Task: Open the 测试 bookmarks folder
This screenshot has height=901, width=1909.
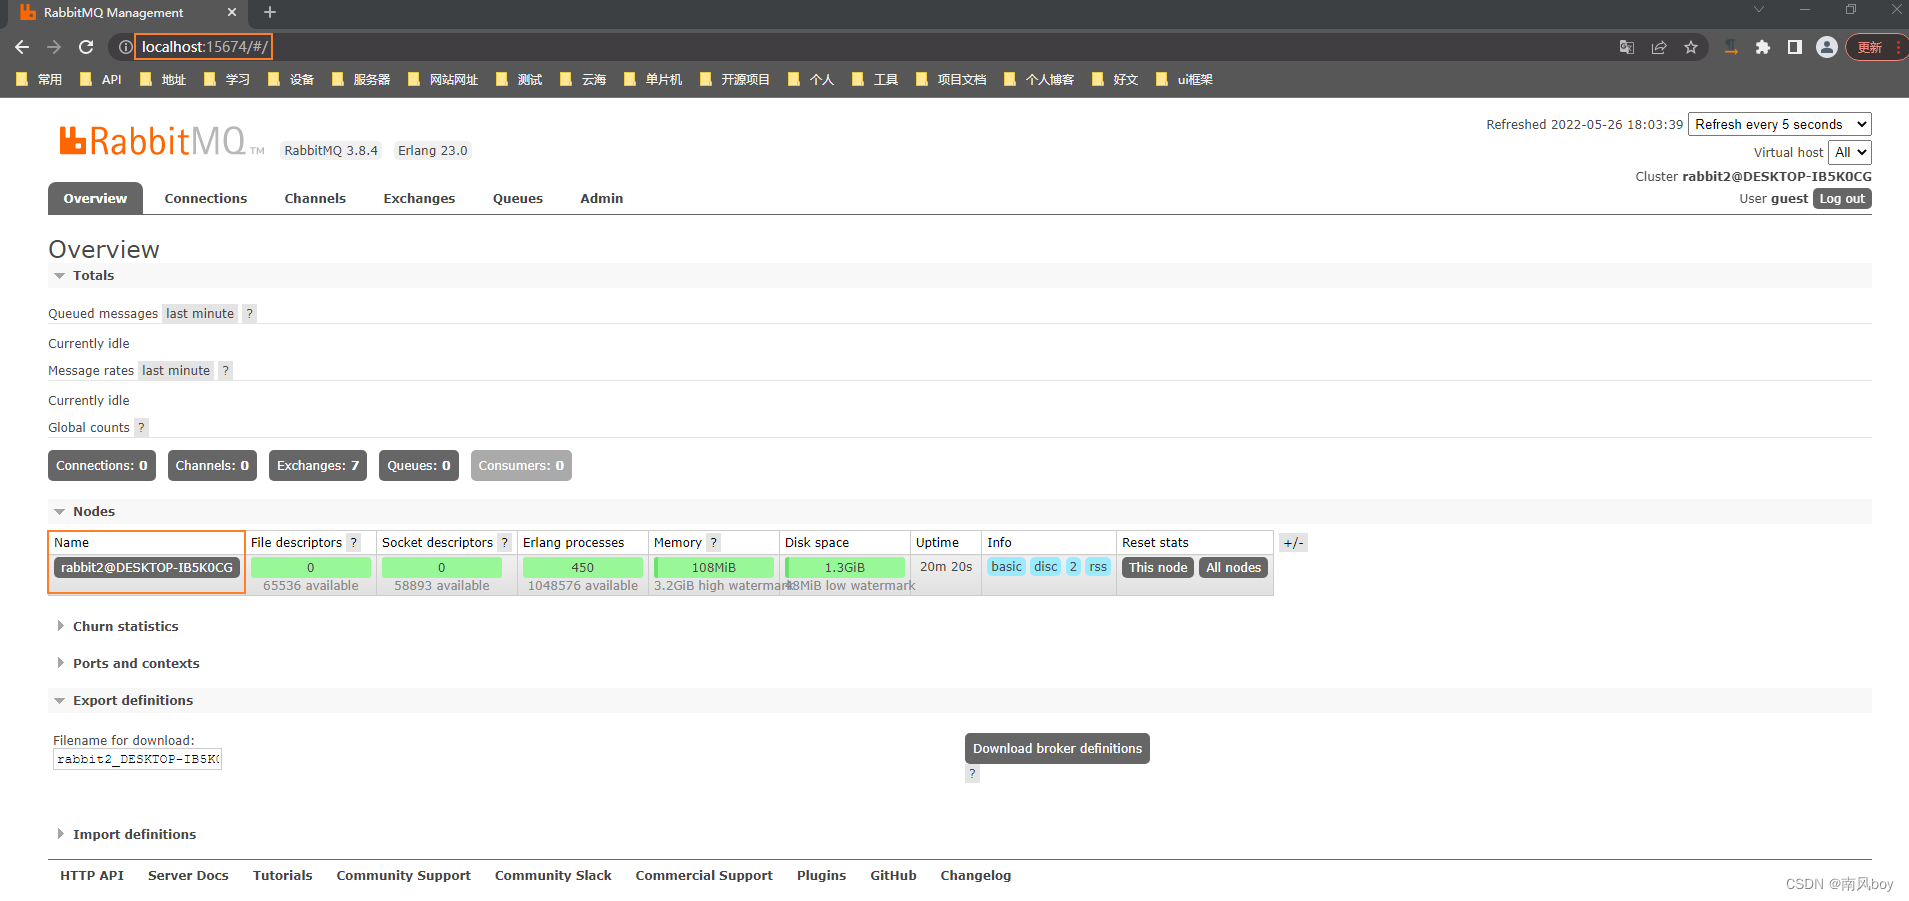Action: (x=519, y=79)
